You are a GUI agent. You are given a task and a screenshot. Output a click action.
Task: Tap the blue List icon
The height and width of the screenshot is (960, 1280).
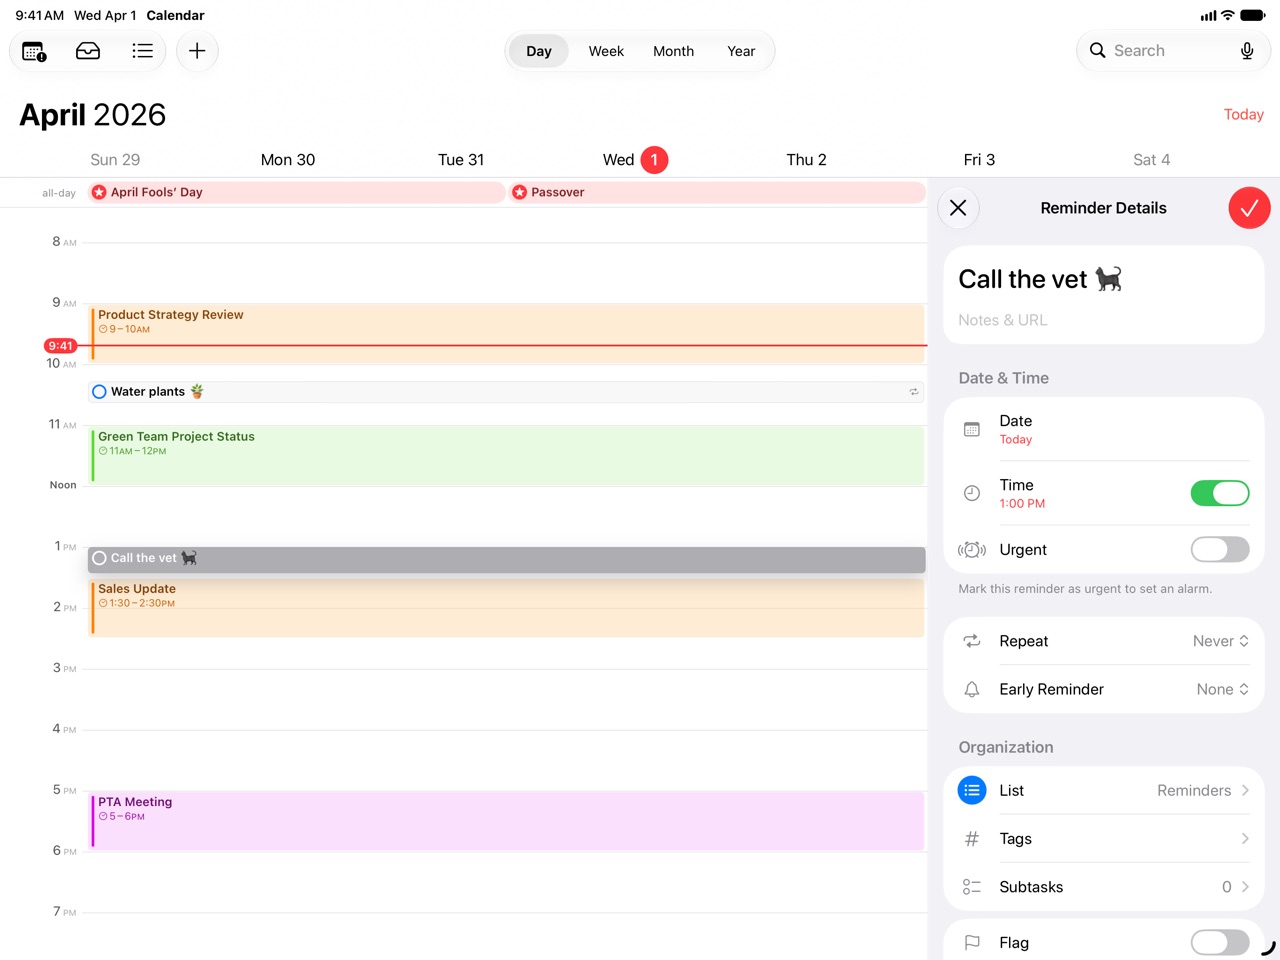972,790
